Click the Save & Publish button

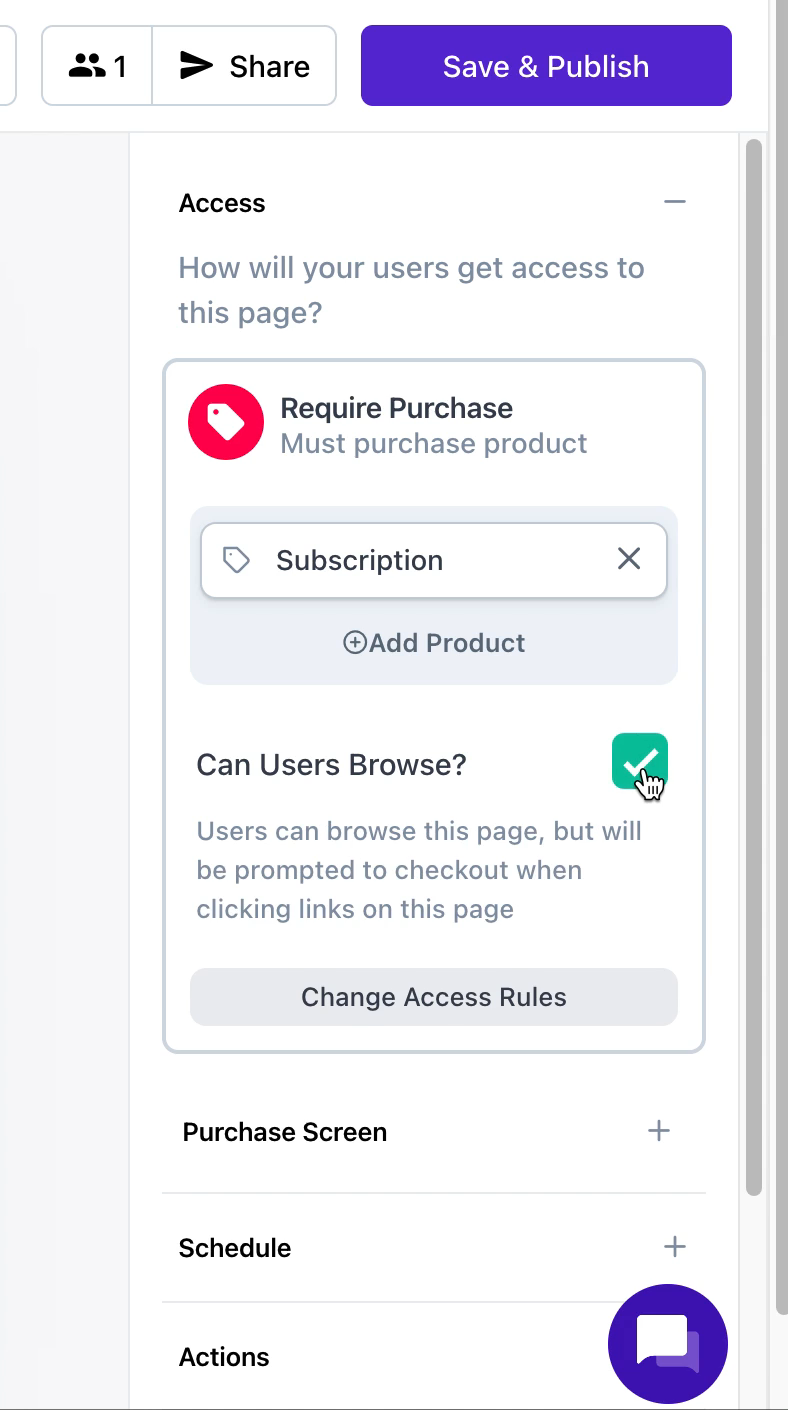pyautogui.click(x=546, y=66)
